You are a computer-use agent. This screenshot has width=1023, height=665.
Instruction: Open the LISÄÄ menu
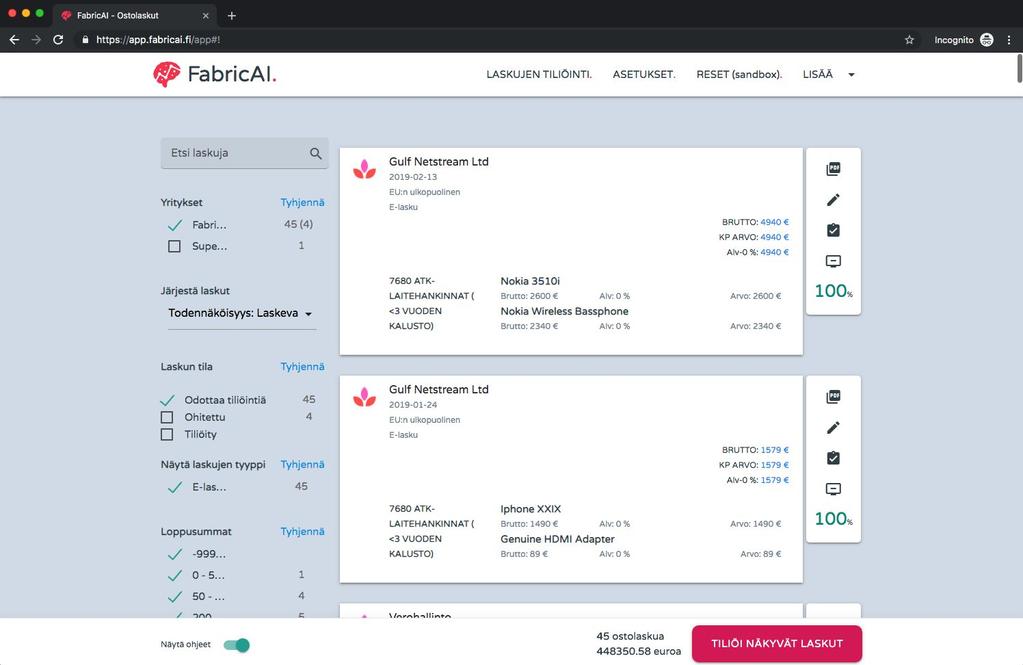point(817,74)
